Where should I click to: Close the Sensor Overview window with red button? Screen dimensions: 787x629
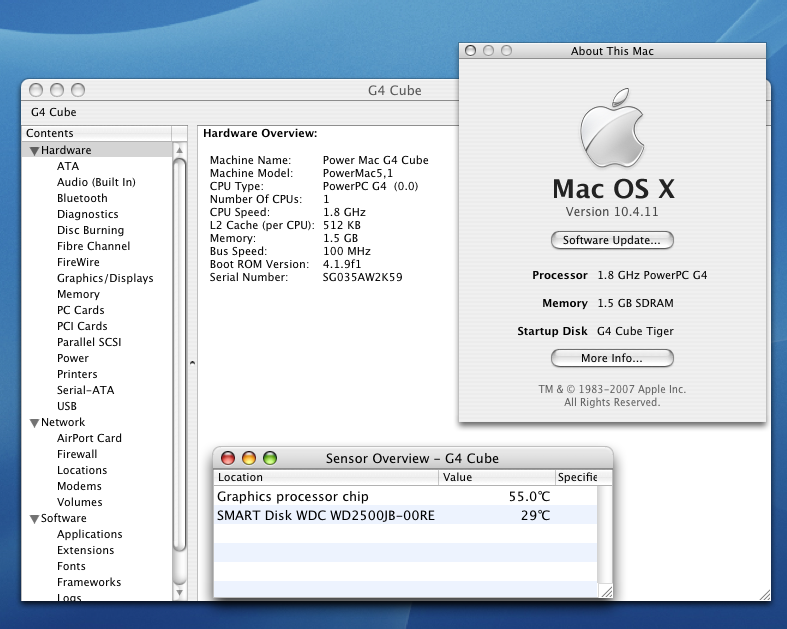(228, 458)
